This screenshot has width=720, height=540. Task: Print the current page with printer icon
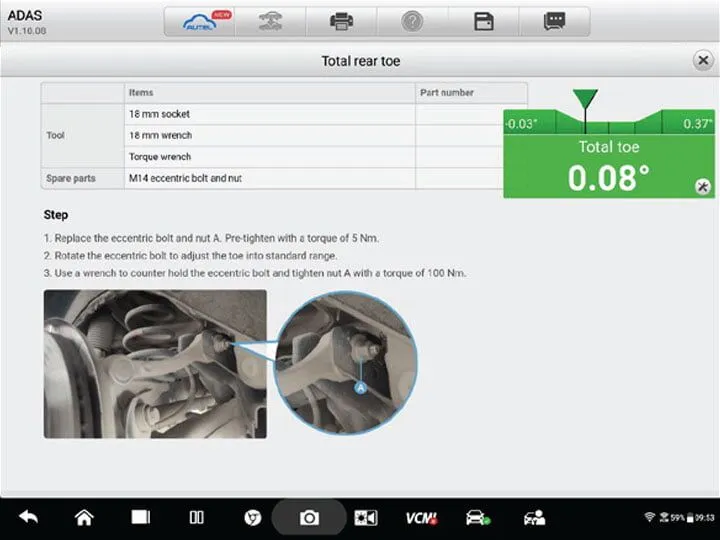tap(341, 22)
